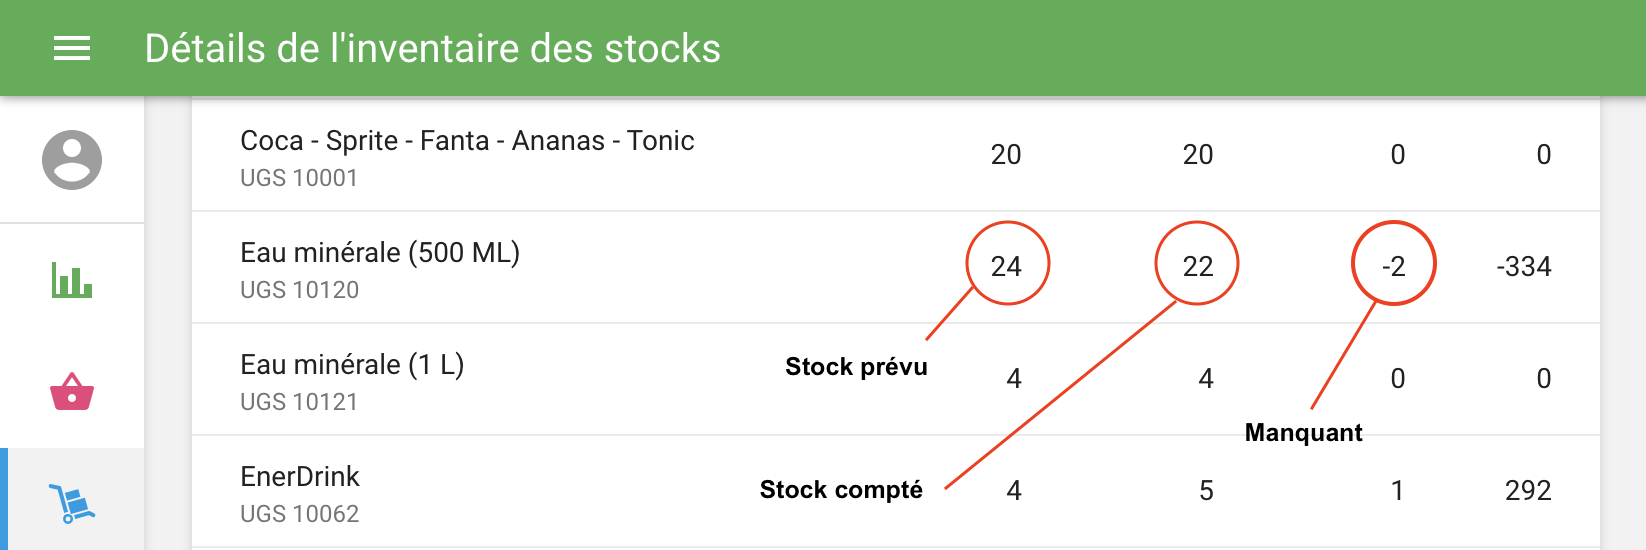Select the Eau minérale (500 ML) product

[x=380, y=253]
